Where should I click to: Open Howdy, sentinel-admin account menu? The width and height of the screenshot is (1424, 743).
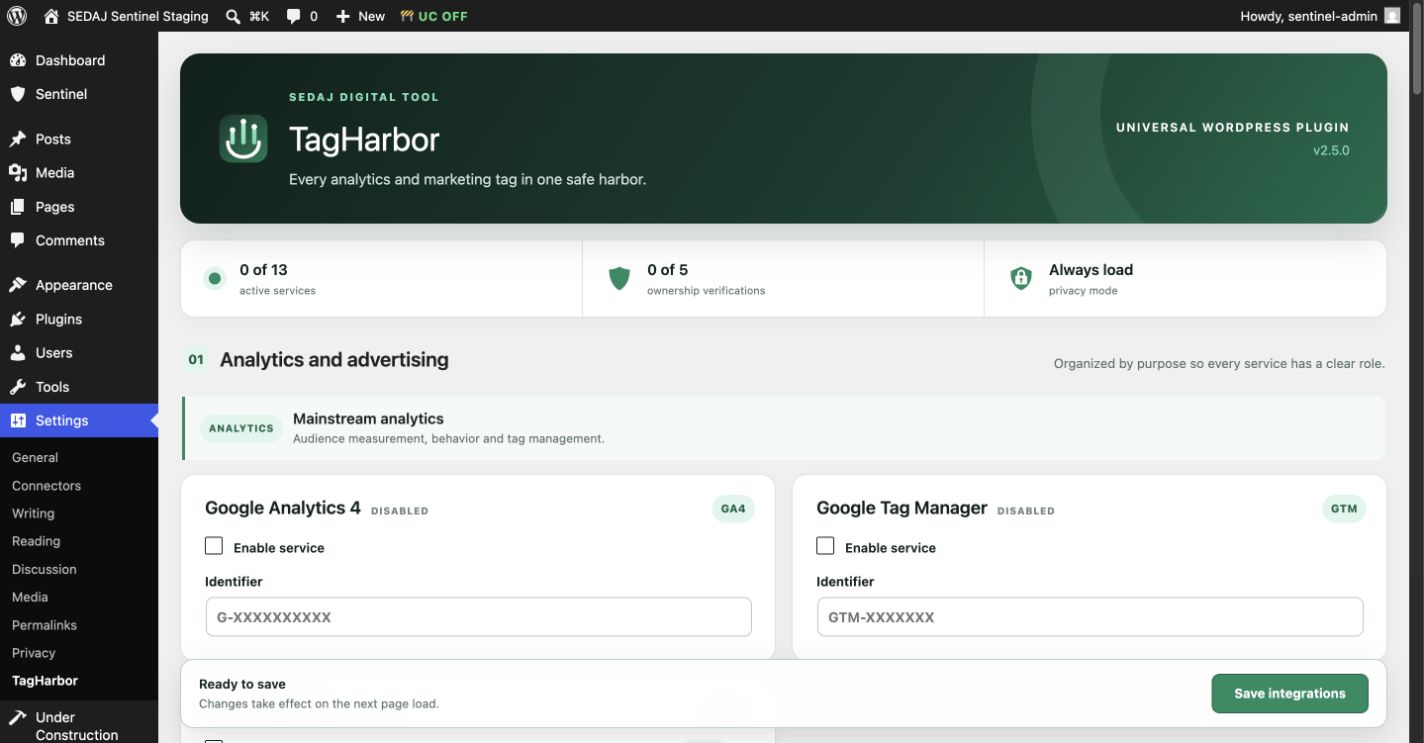pos(1320,16)
